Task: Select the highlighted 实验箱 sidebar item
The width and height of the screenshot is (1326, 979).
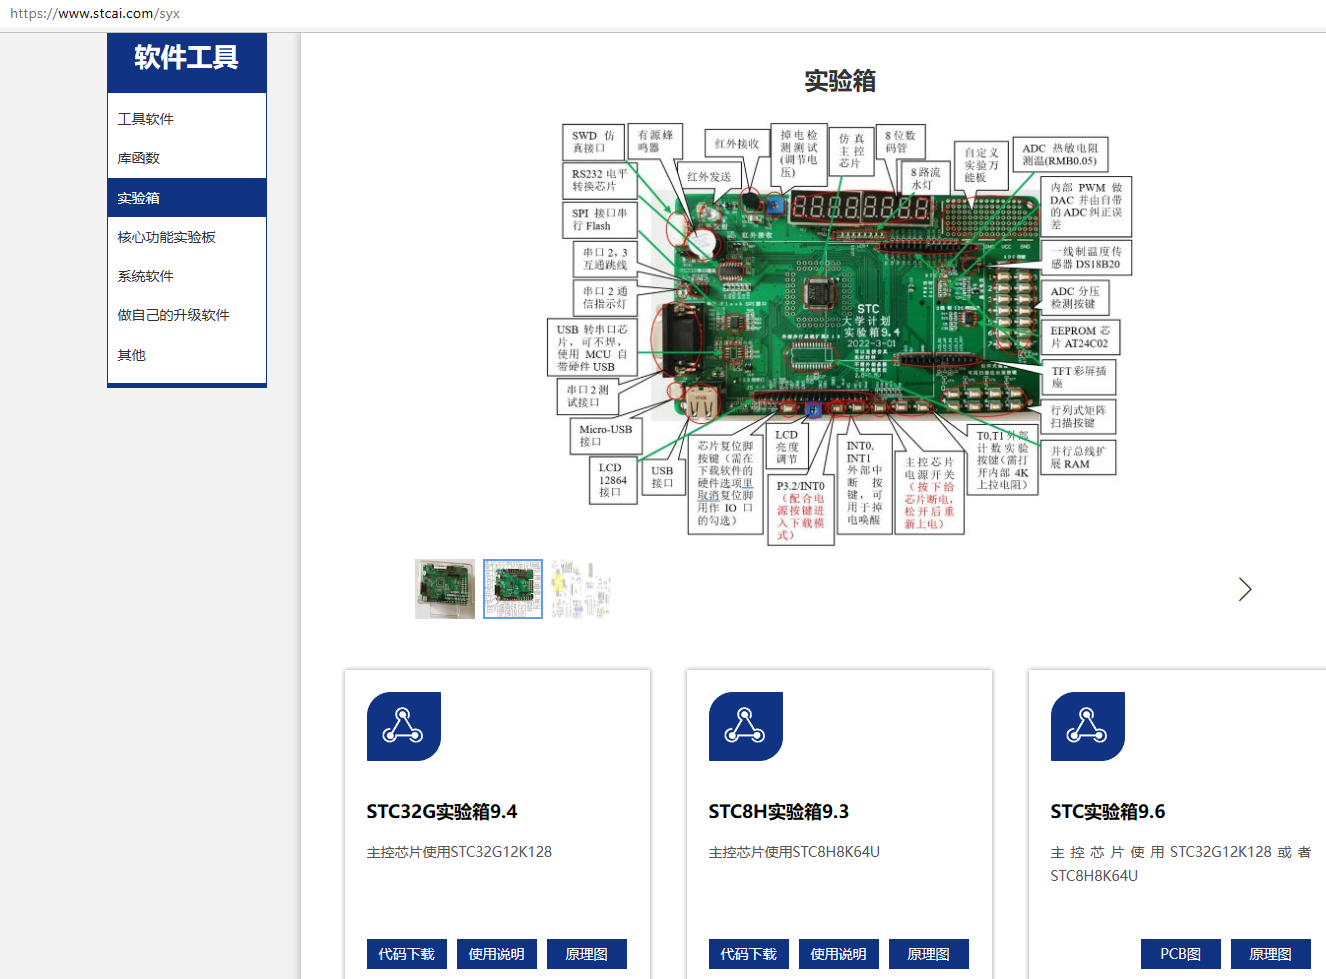Action: 187,197
